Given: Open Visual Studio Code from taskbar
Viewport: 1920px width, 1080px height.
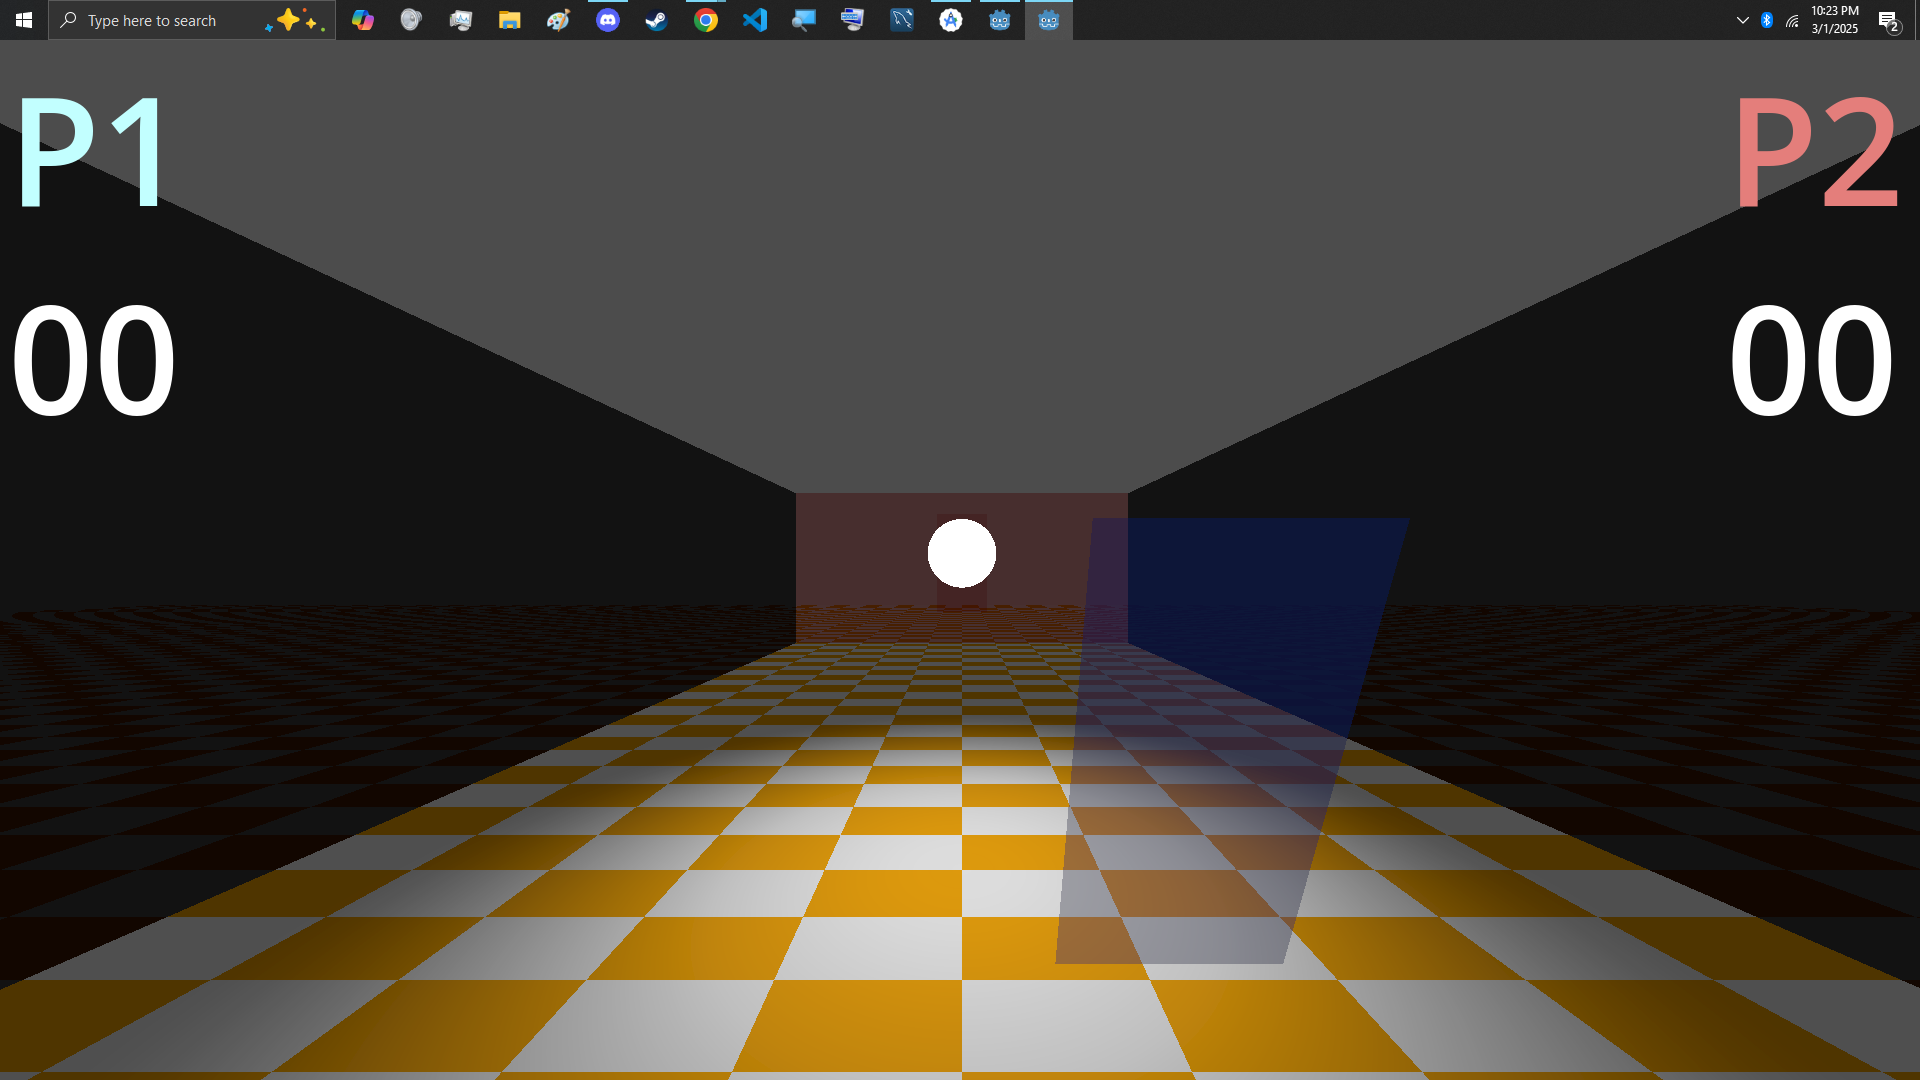Looking at the screenshot, I should click(x=755, y=20).
